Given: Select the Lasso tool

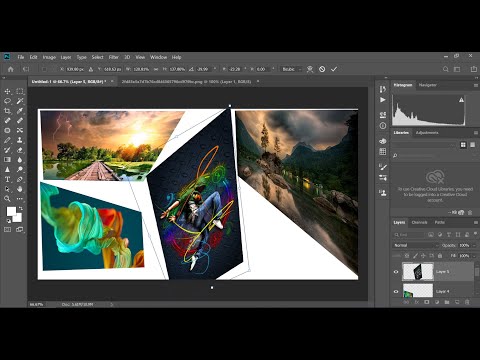Looking at the screenshot, I should 7,101.
